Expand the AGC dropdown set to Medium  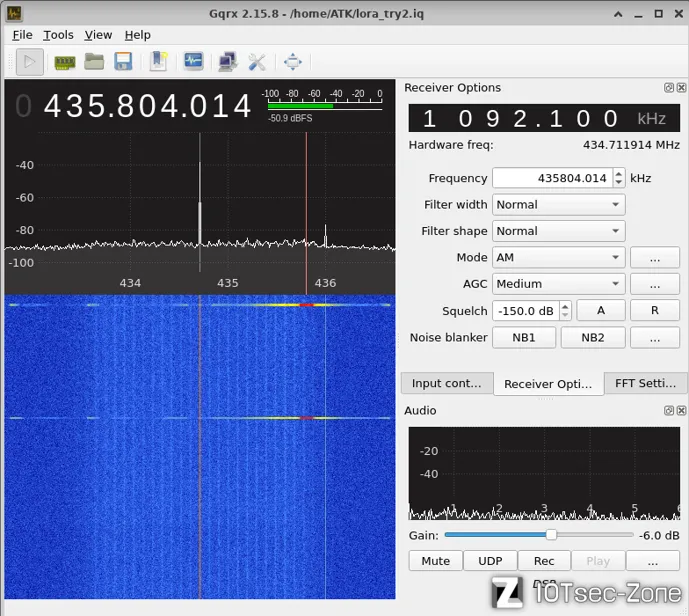(x=558, y=284)
